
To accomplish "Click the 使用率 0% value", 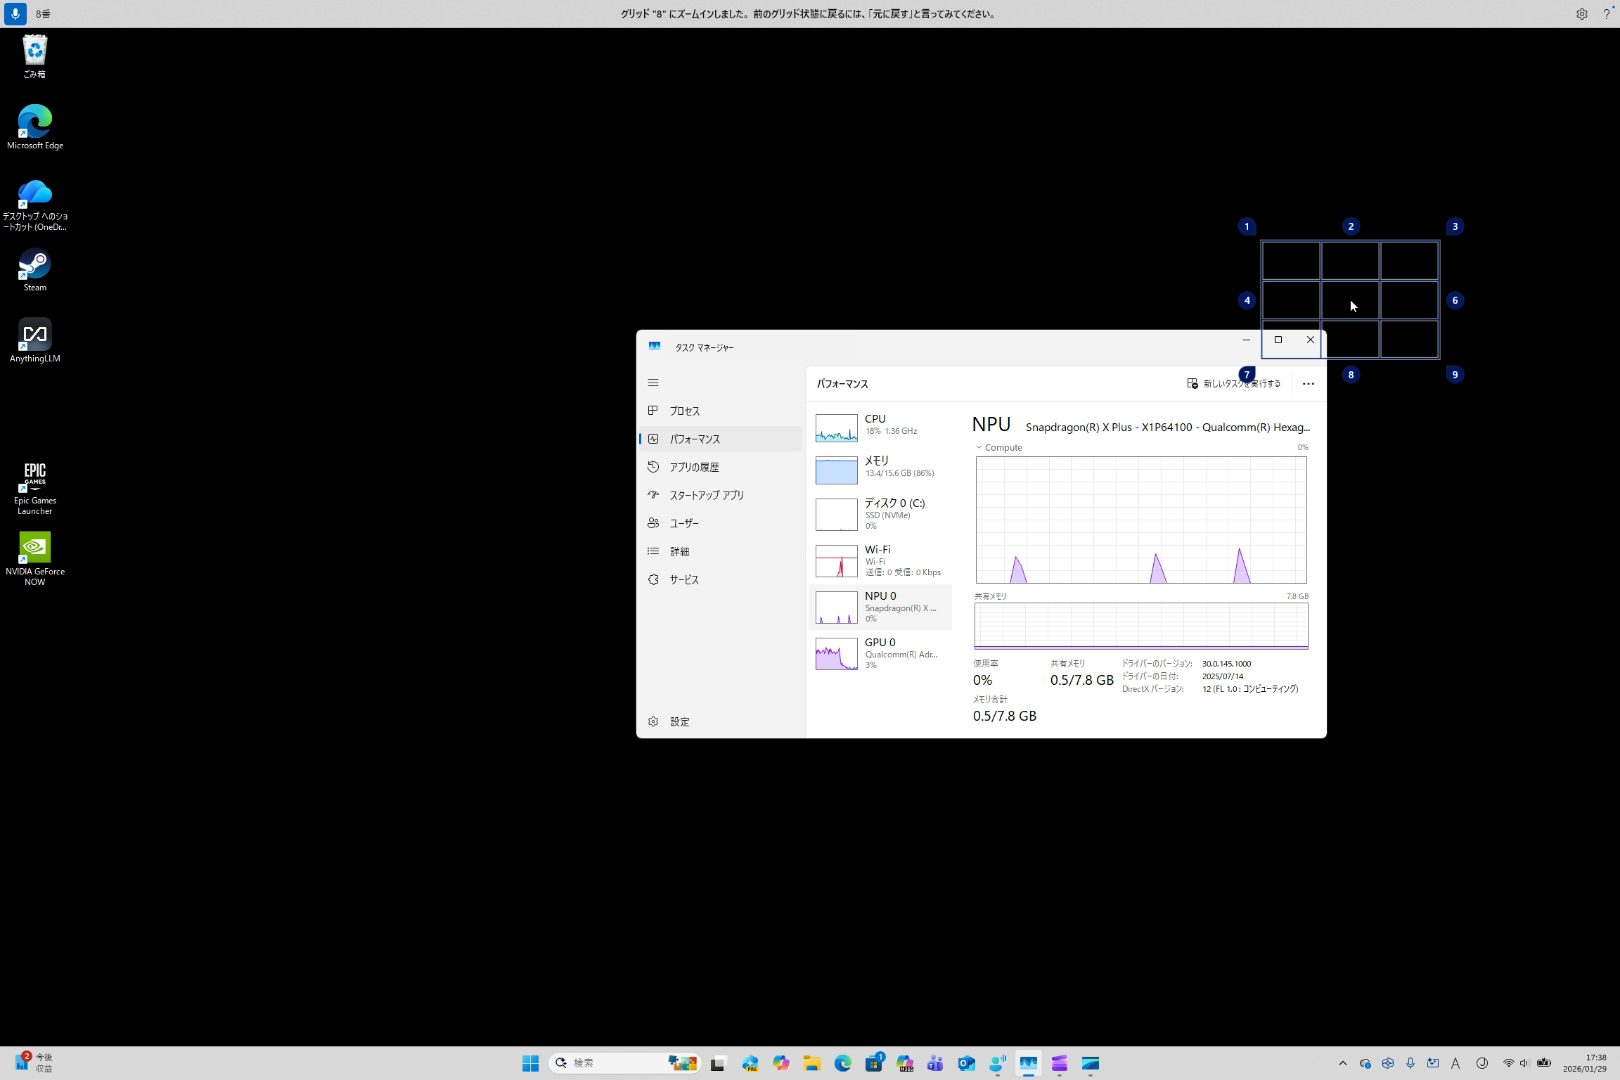I will [x=982, y=680].
